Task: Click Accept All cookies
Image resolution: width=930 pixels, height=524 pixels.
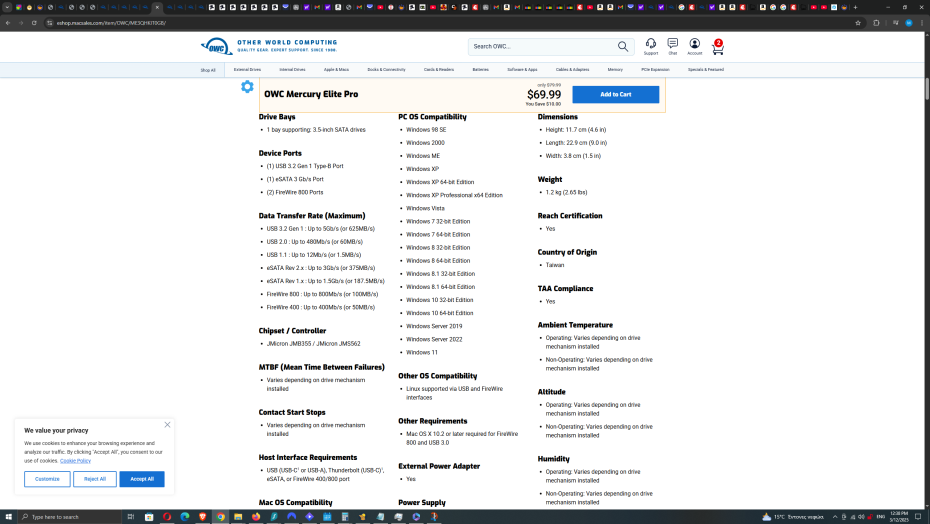Action: click(x=142, y=479)
